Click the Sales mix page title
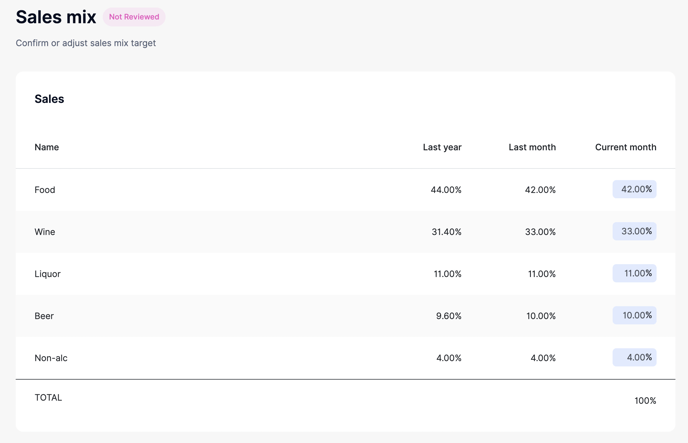 click(x=56, y=17)
